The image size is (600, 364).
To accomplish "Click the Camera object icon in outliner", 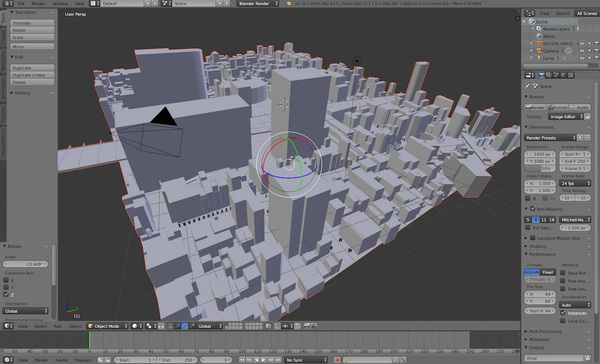I will click(539, 51).
